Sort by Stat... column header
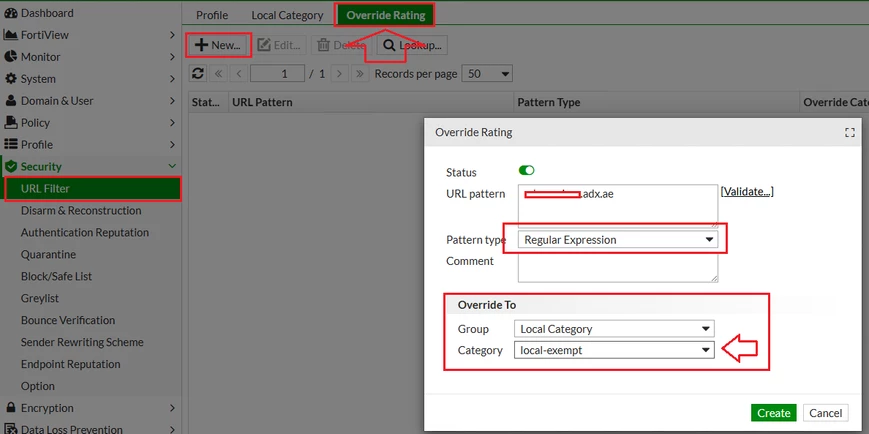Screen dimensions: 869x434 click(x=208, y=103)
